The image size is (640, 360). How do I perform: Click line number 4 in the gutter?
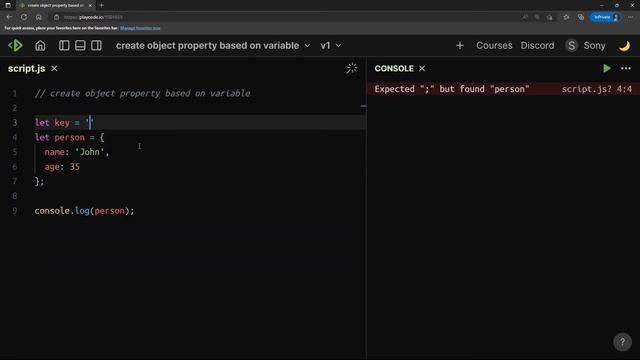(x=15, y=137)
